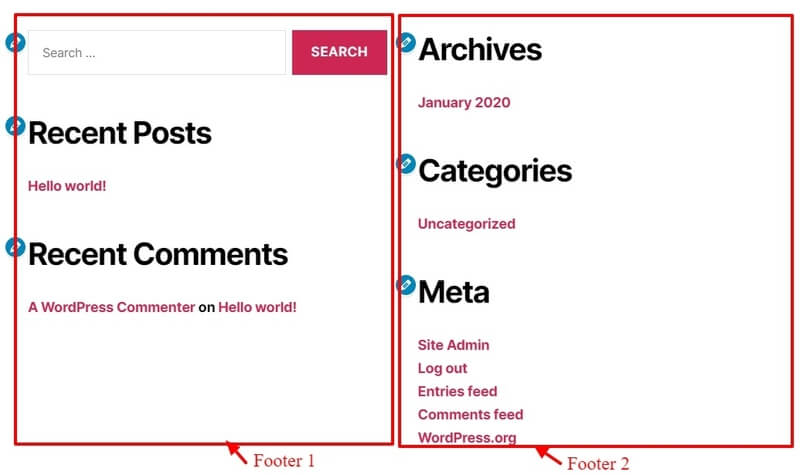Open the Entries feed link
The width and height of the screenshot is (800, 475).
(457, 391)
